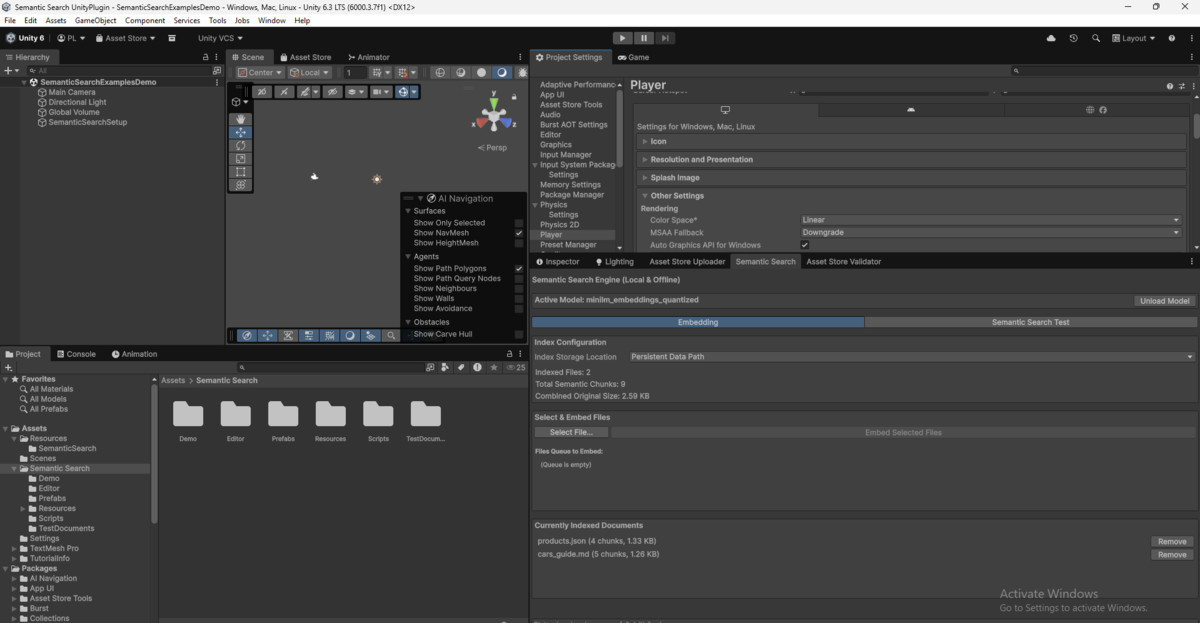Viewport: 1200px width, 623px height.
Task: Select the Hand view tool
Action: click(240, 119)
